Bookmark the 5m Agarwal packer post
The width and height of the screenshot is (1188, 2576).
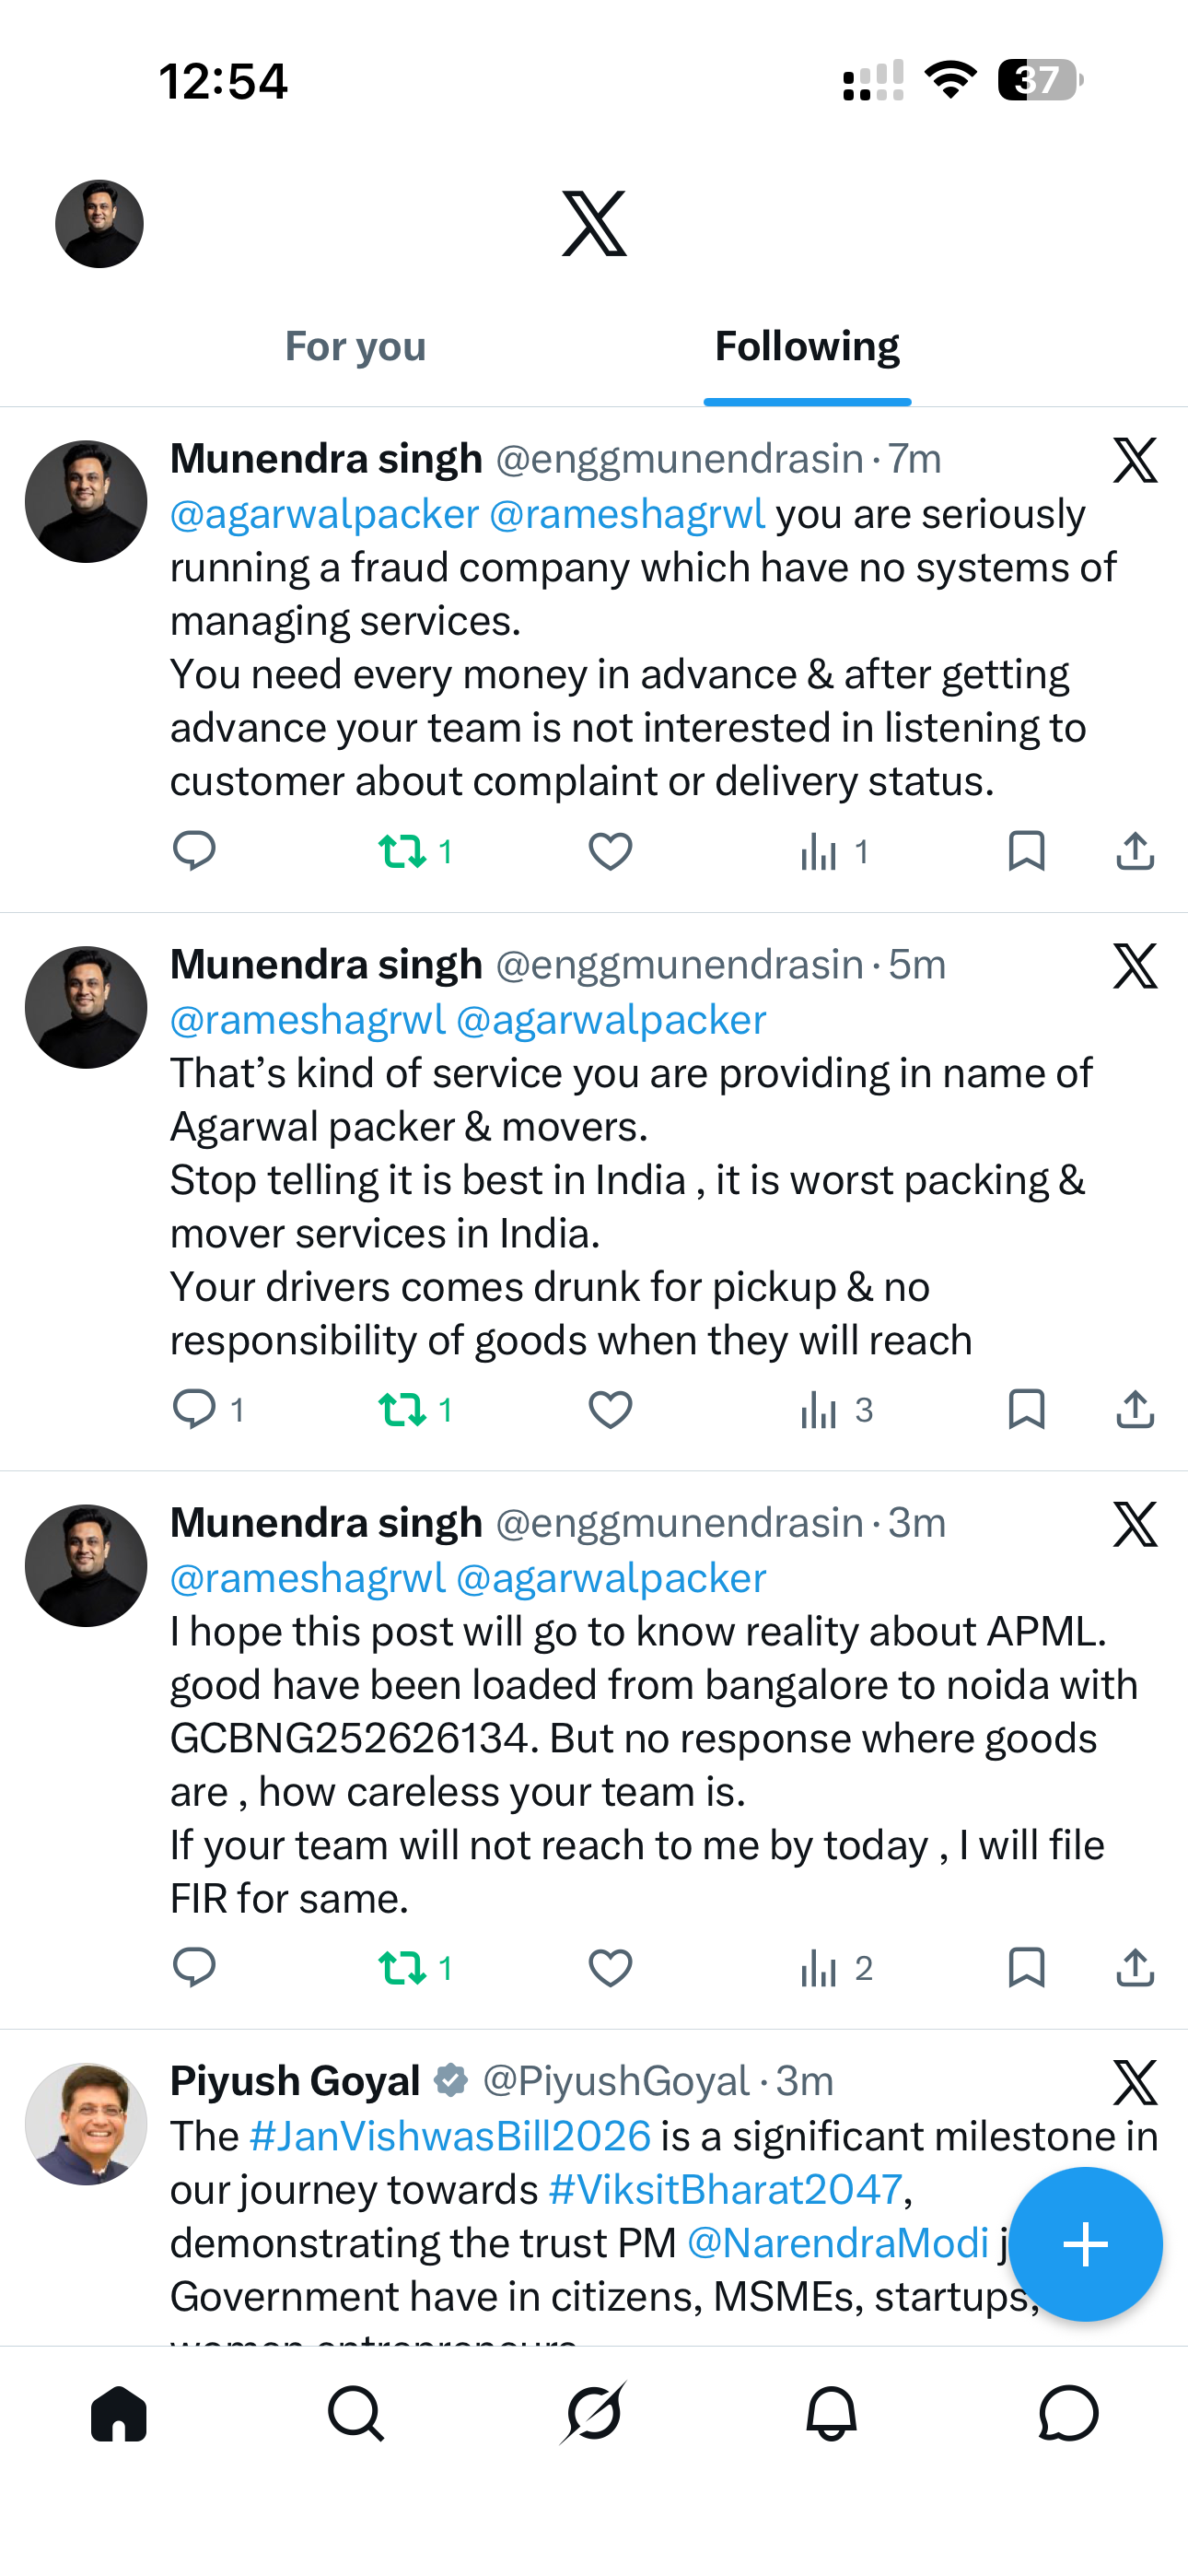(1026, 1410)
